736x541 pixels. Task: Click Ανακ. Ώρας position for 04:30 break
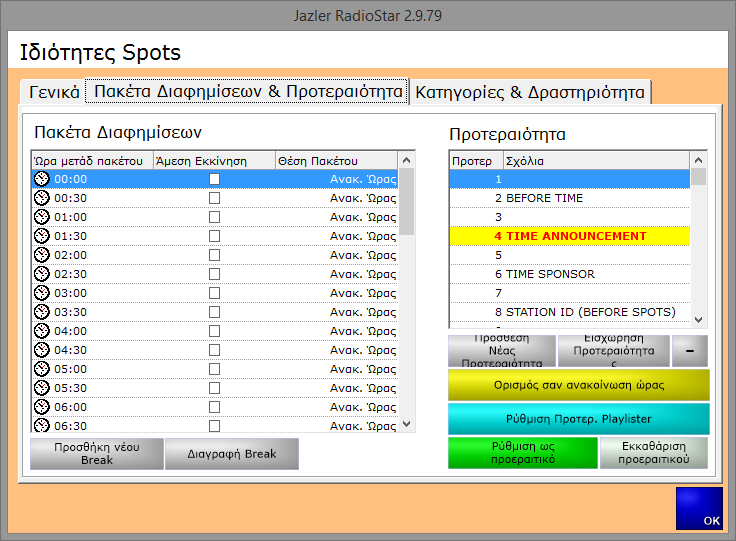(363, 350)
